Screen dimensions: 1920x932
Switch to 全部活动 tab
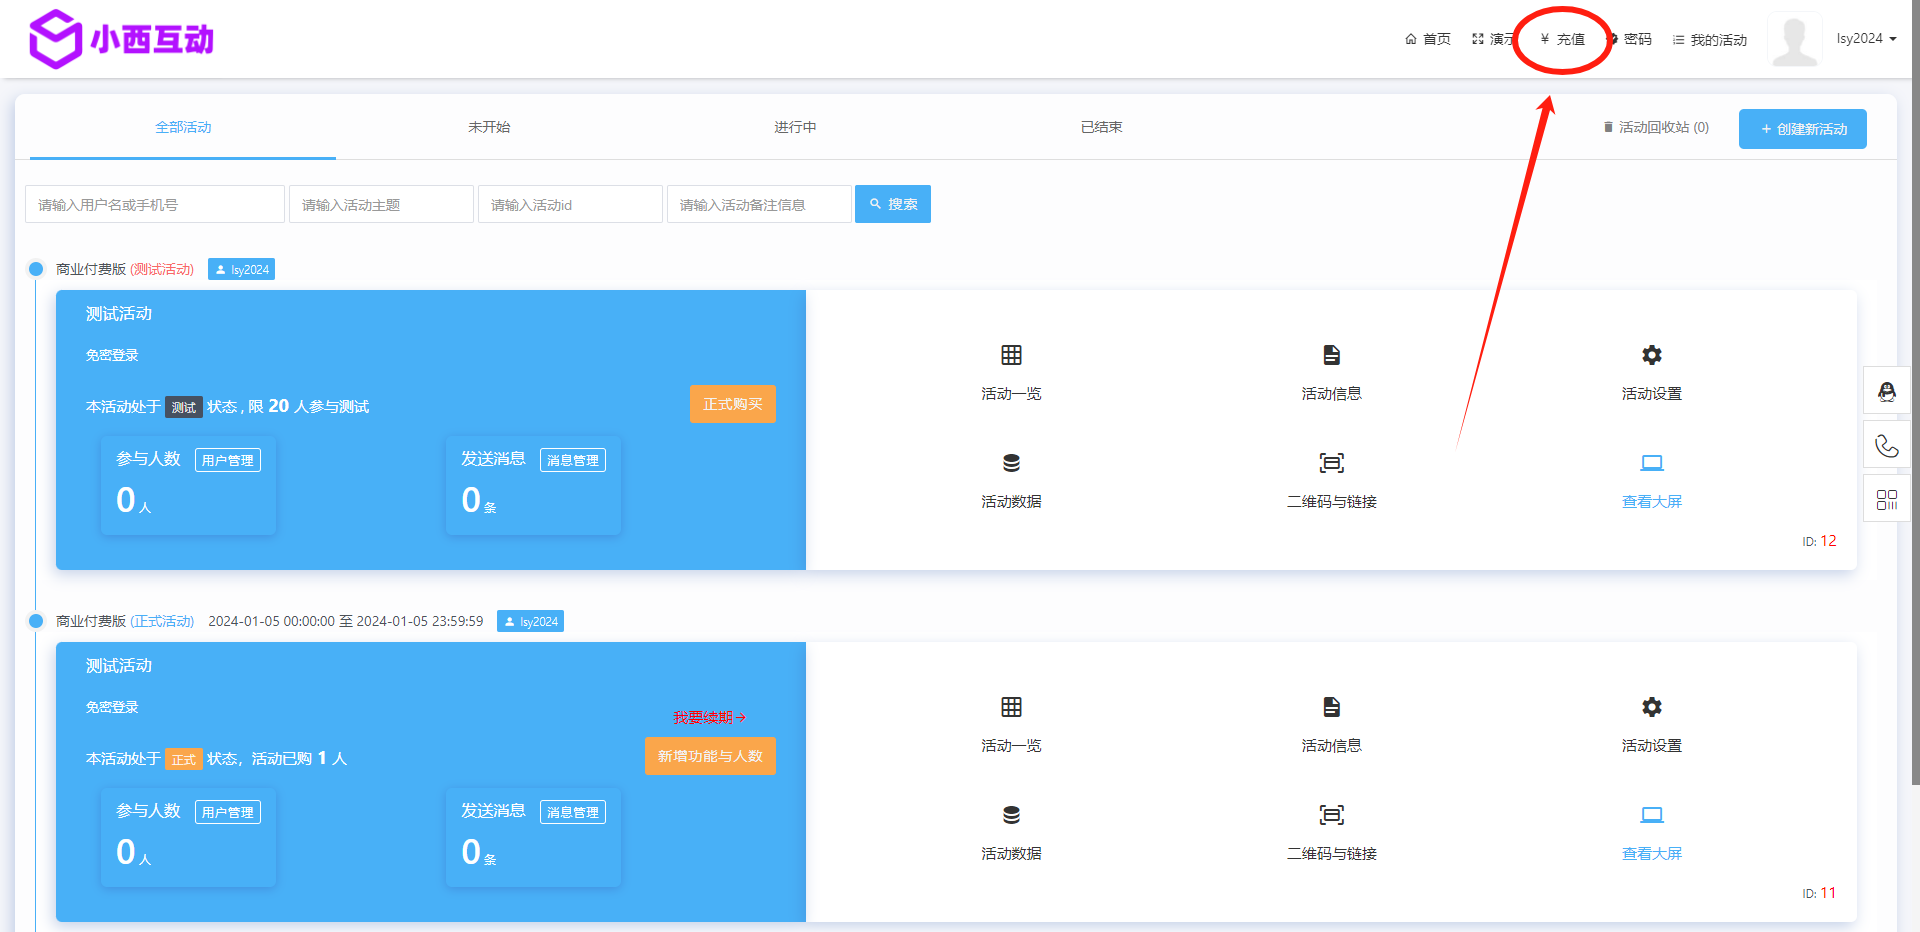coord(183,127)
